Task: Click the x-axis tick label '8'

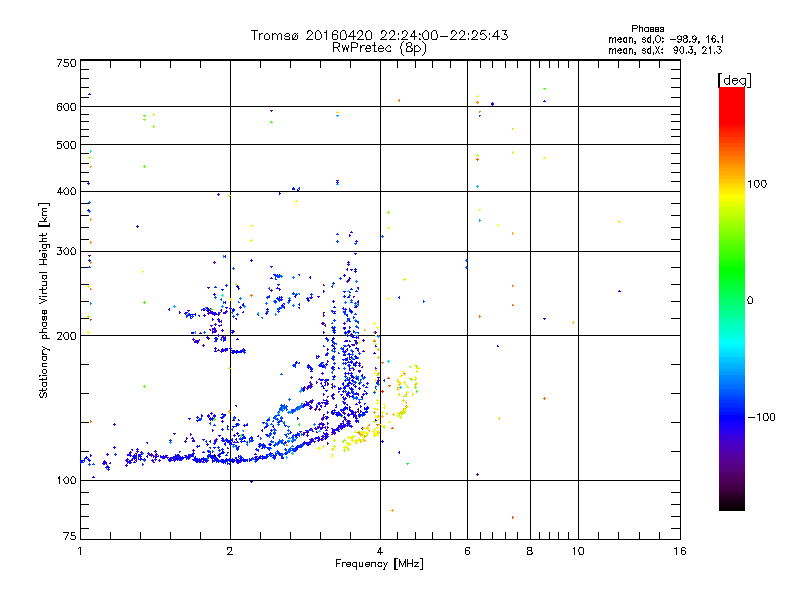Action: coord(530,551)
